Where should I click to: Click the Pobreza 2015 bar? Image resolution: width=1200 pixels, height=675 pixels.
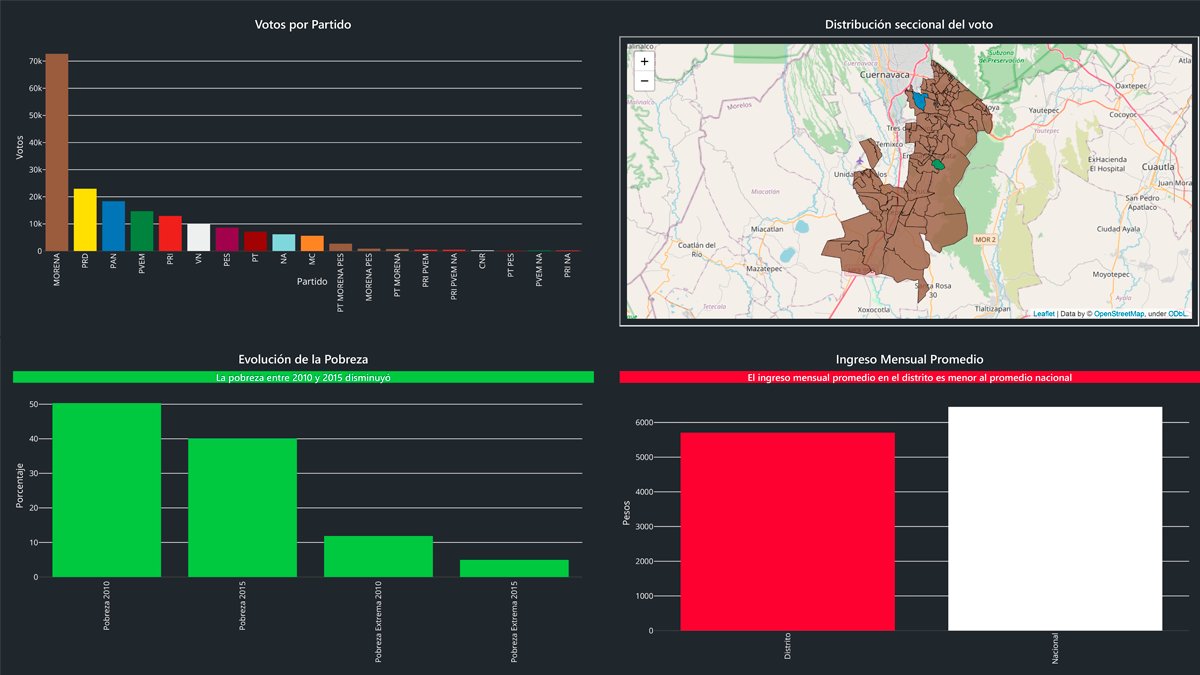point(243,508)
